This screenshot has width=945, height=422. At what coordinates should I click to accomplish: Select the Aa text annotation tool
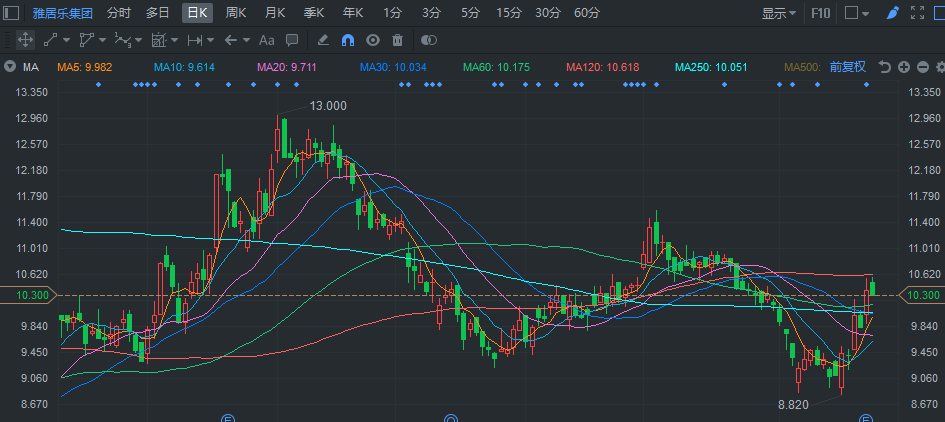click(266, 40)
